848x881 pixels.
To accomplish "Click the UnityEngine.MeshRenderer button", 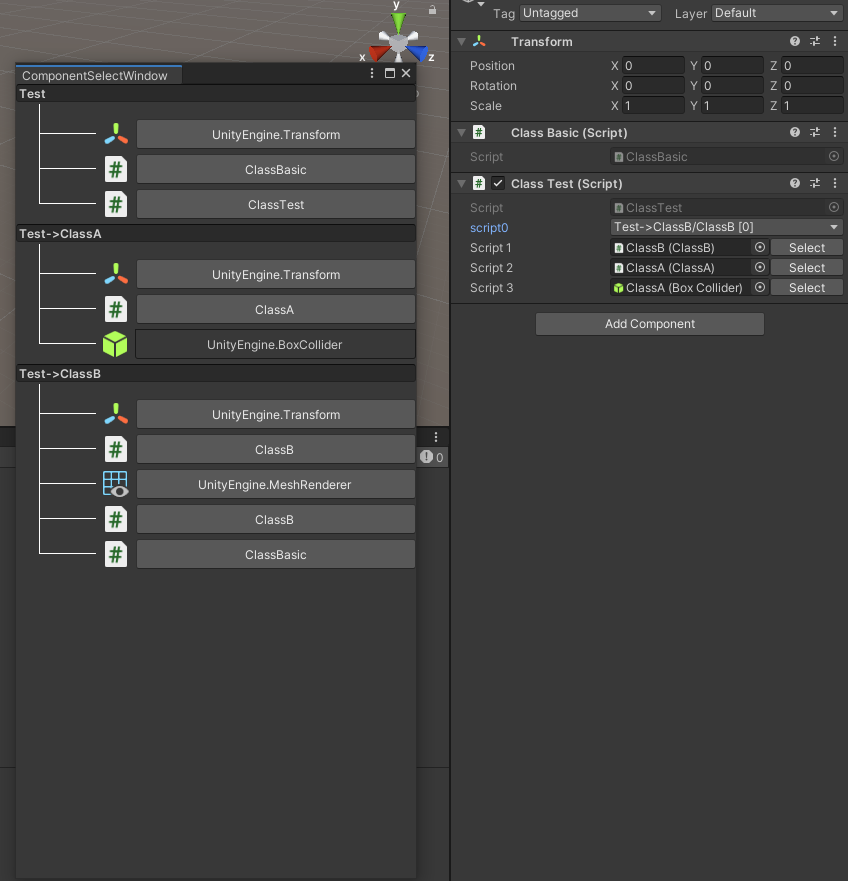I will click(x=276, y=484).
